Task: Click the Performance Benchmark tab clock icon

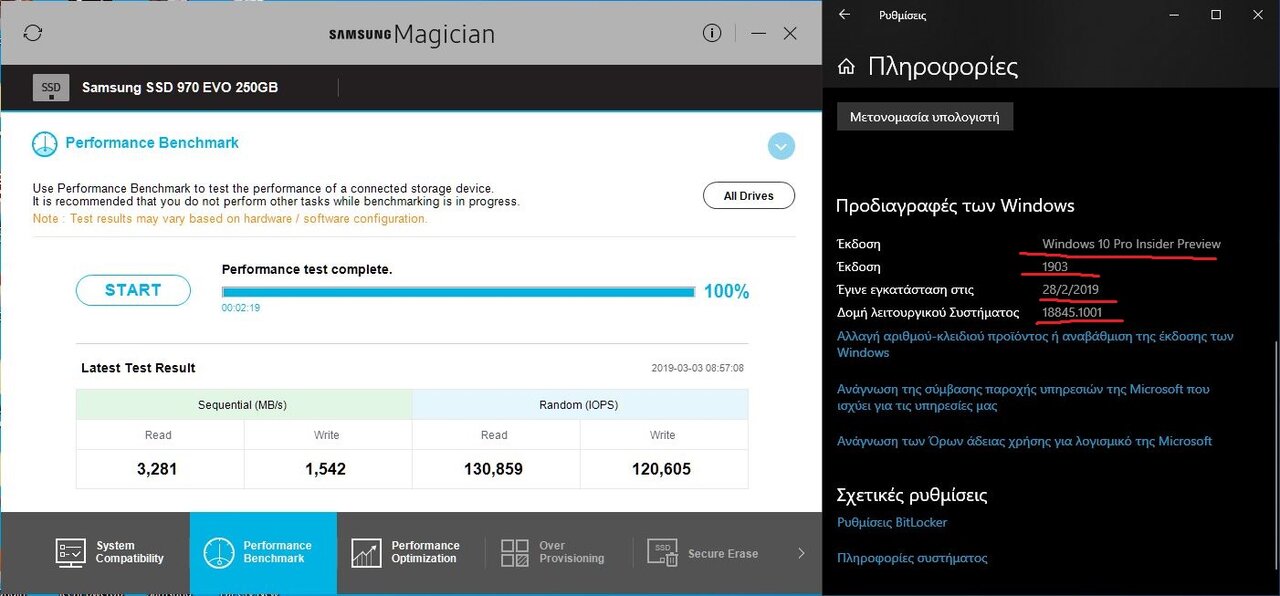Action: click(219, 553)
